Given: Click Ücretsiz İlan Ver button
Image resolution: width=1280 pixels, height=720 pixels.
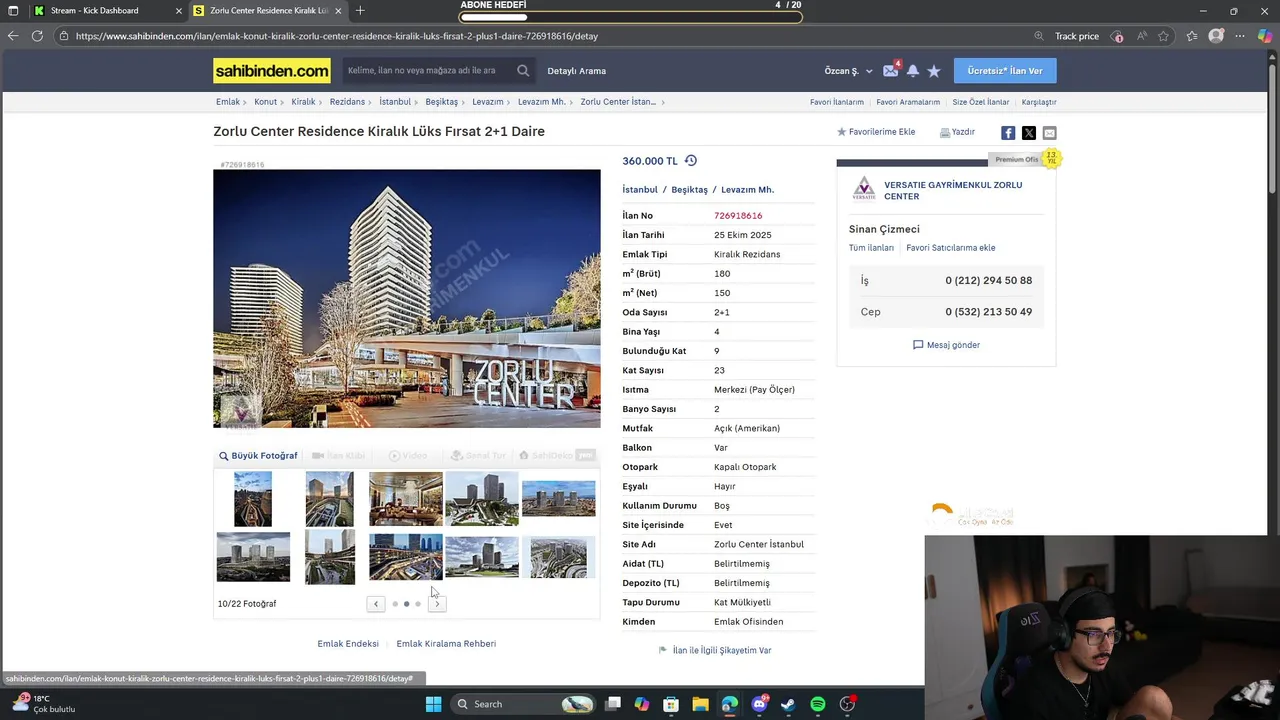Looking at the screenshot, I should (1005, 71).
